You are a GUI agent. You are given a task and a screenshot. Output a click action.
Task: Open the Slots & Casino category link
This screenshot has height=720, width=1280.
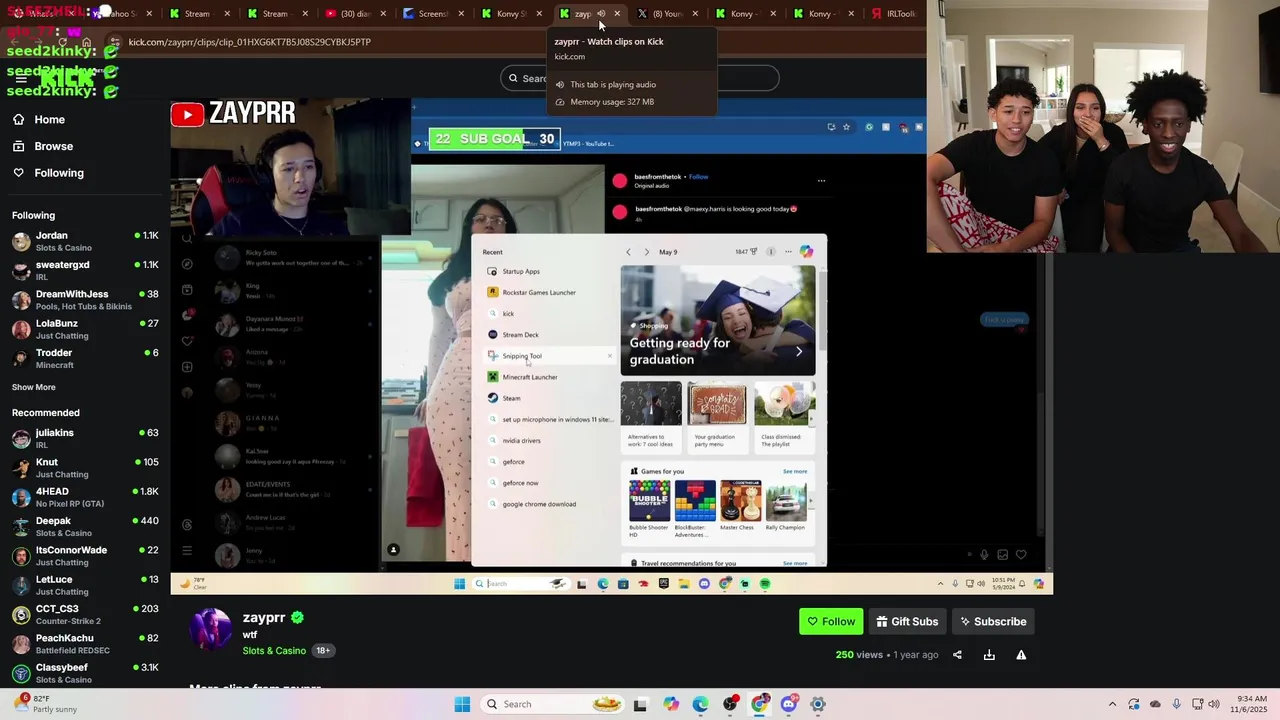[x=274, y=651]
